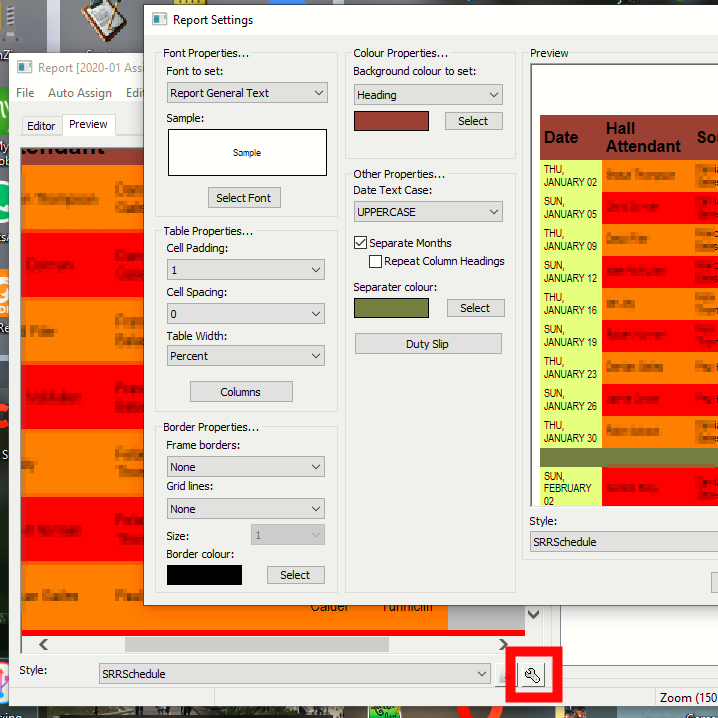The height and width of the screenshot is (718, 718).
Task: Expand the Table Width dropdown
Action: (245, 356)
